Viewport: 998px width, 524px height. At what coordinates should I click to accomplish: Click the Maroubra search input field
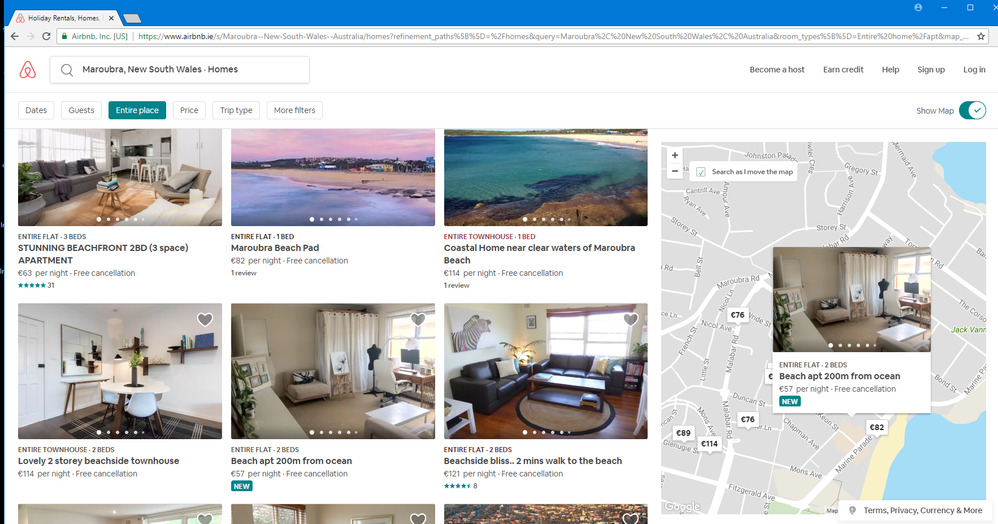[x=180, y=69]
